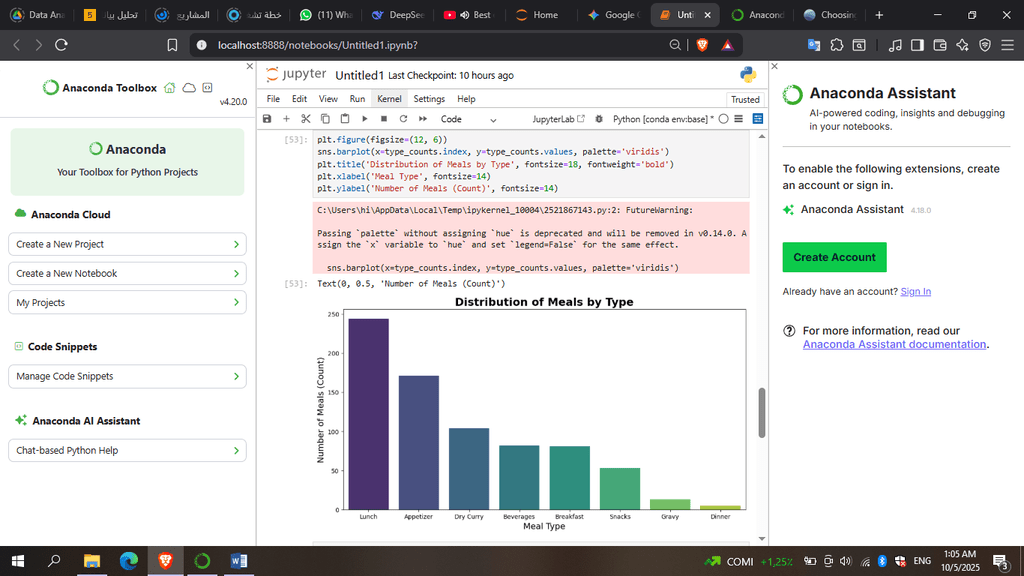
Task: Toggle the Brave sidebar panel icon
Action: (917, 45)
